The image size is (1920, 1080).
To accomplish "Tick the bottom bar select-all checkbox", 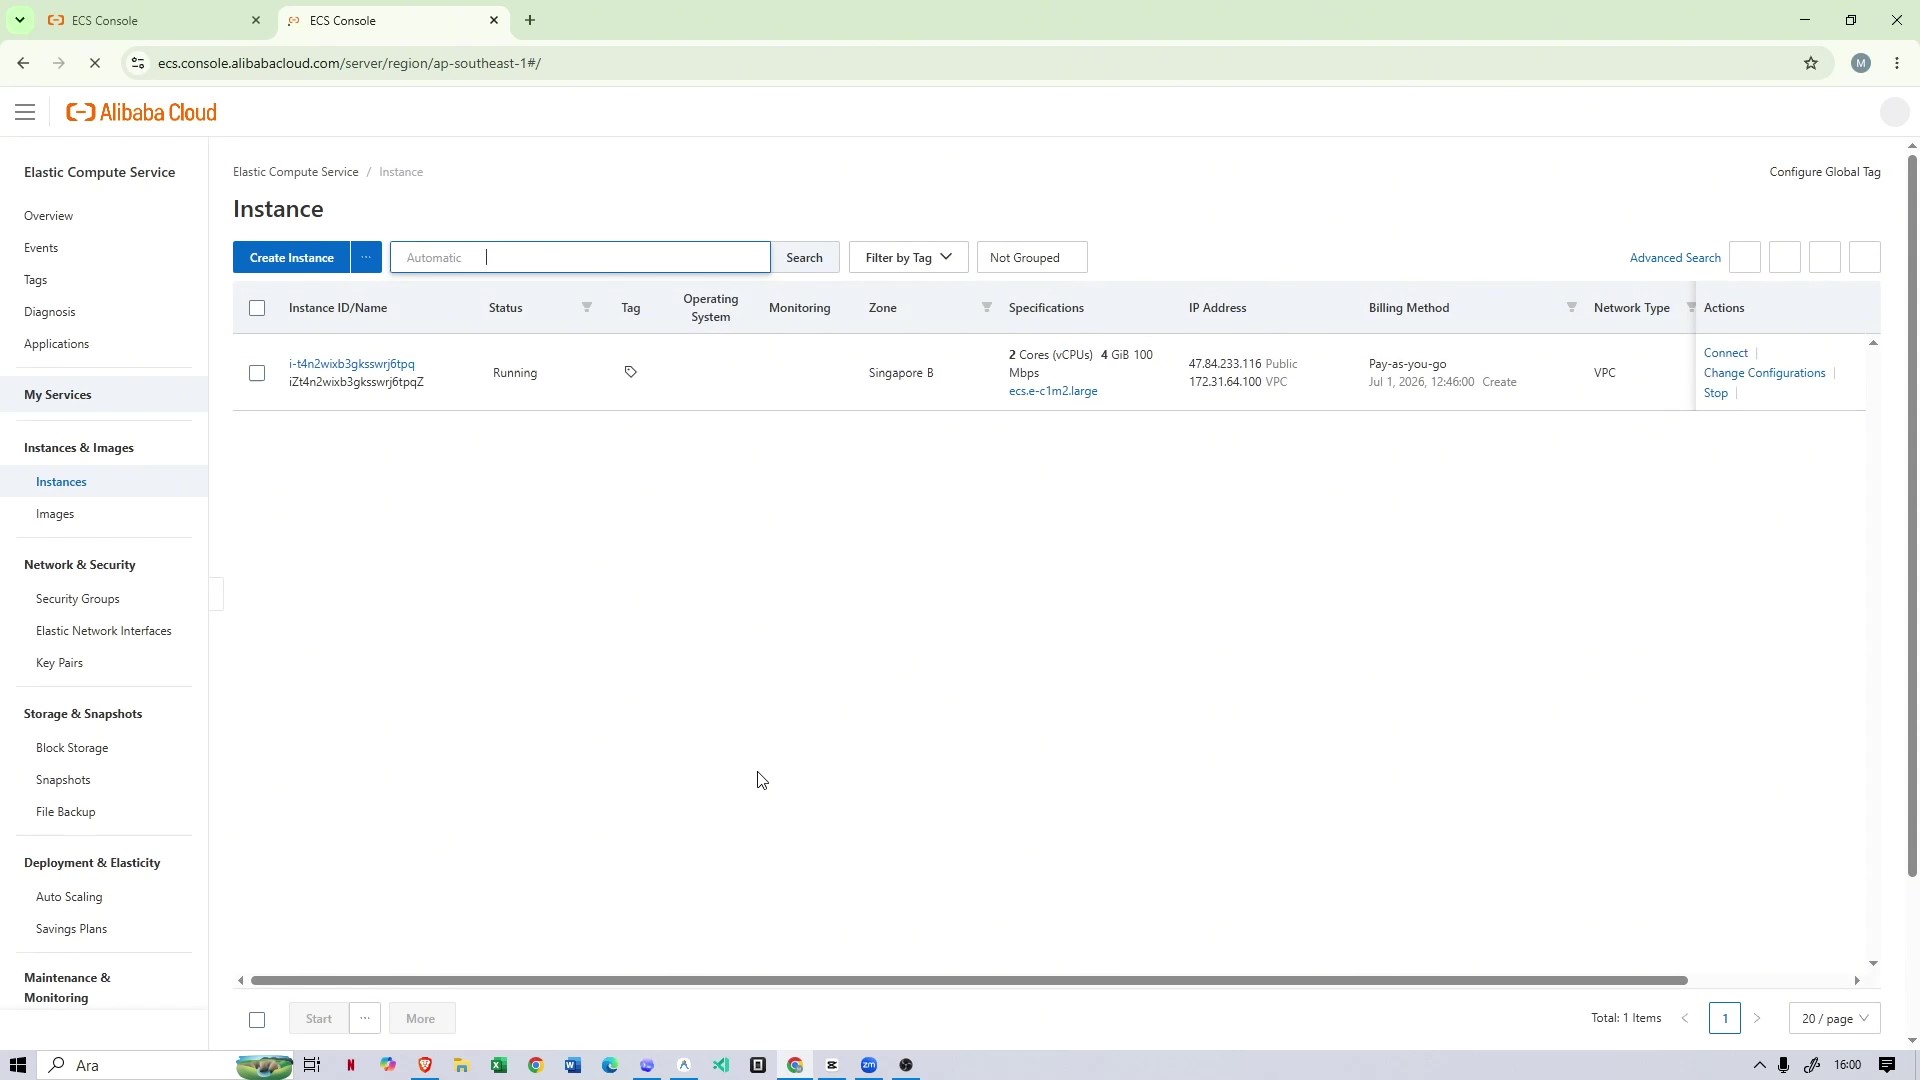I will pos(257,1019).
